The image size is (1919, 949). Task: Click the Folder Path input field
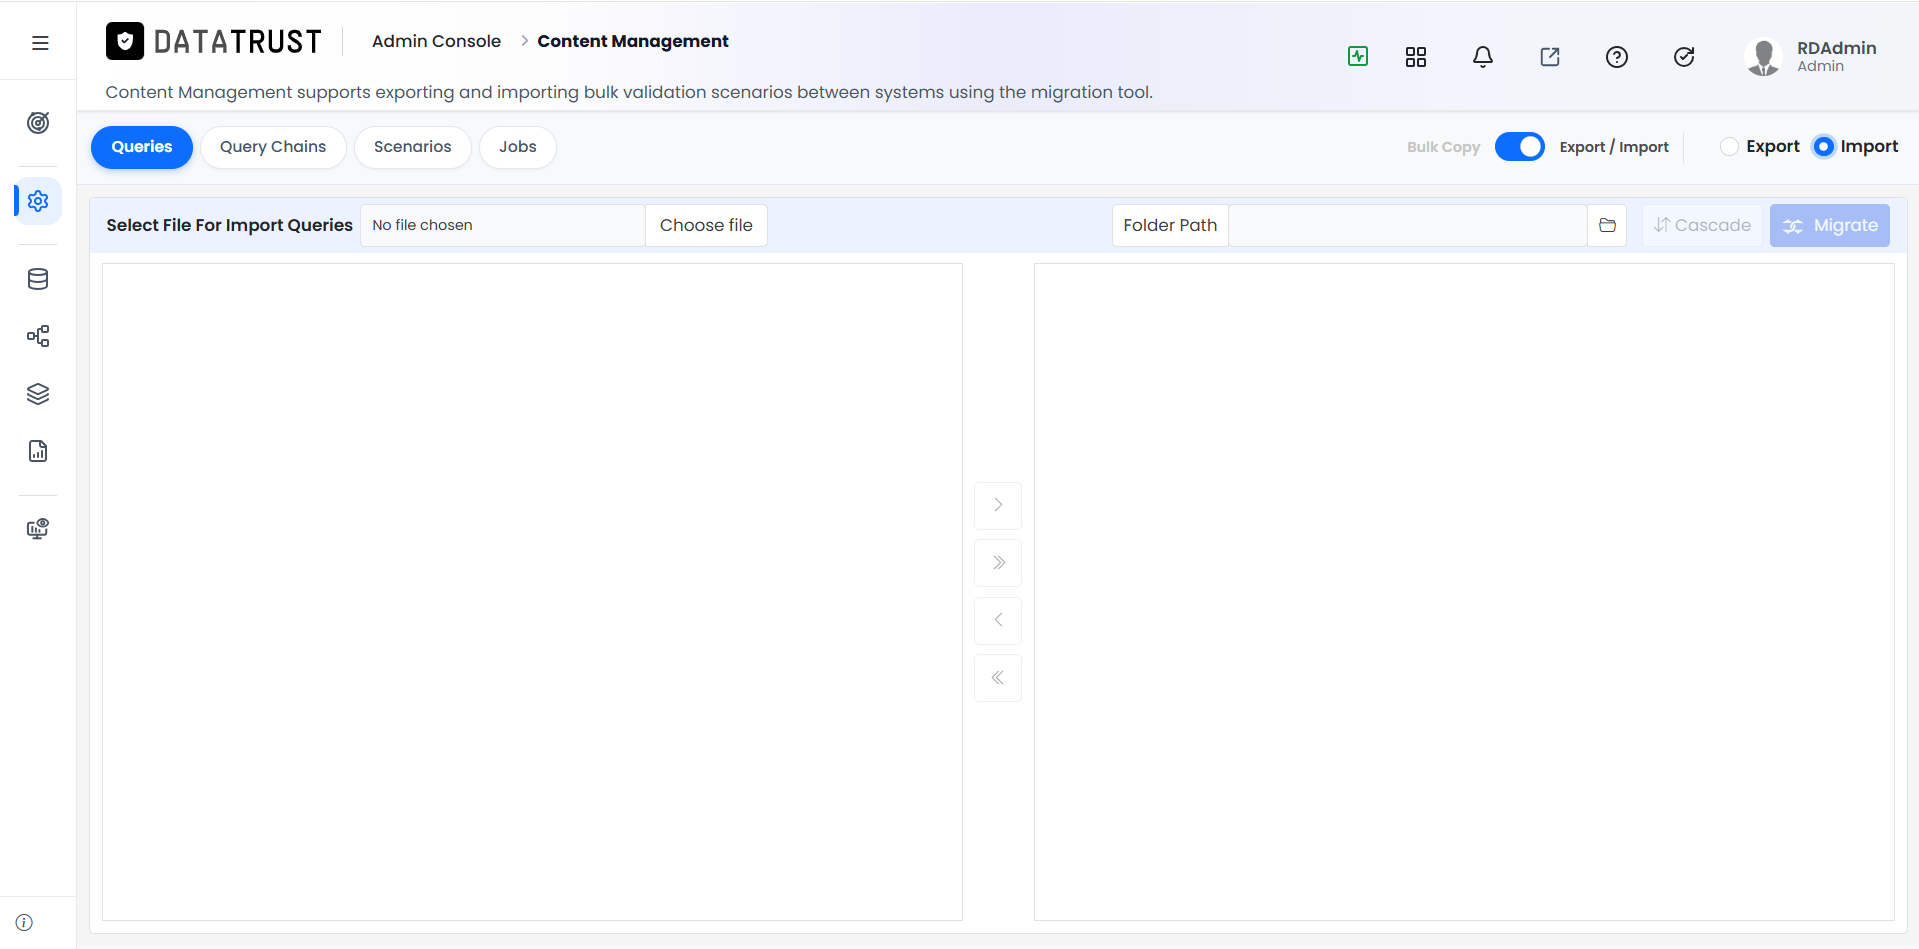(1408, 225)
